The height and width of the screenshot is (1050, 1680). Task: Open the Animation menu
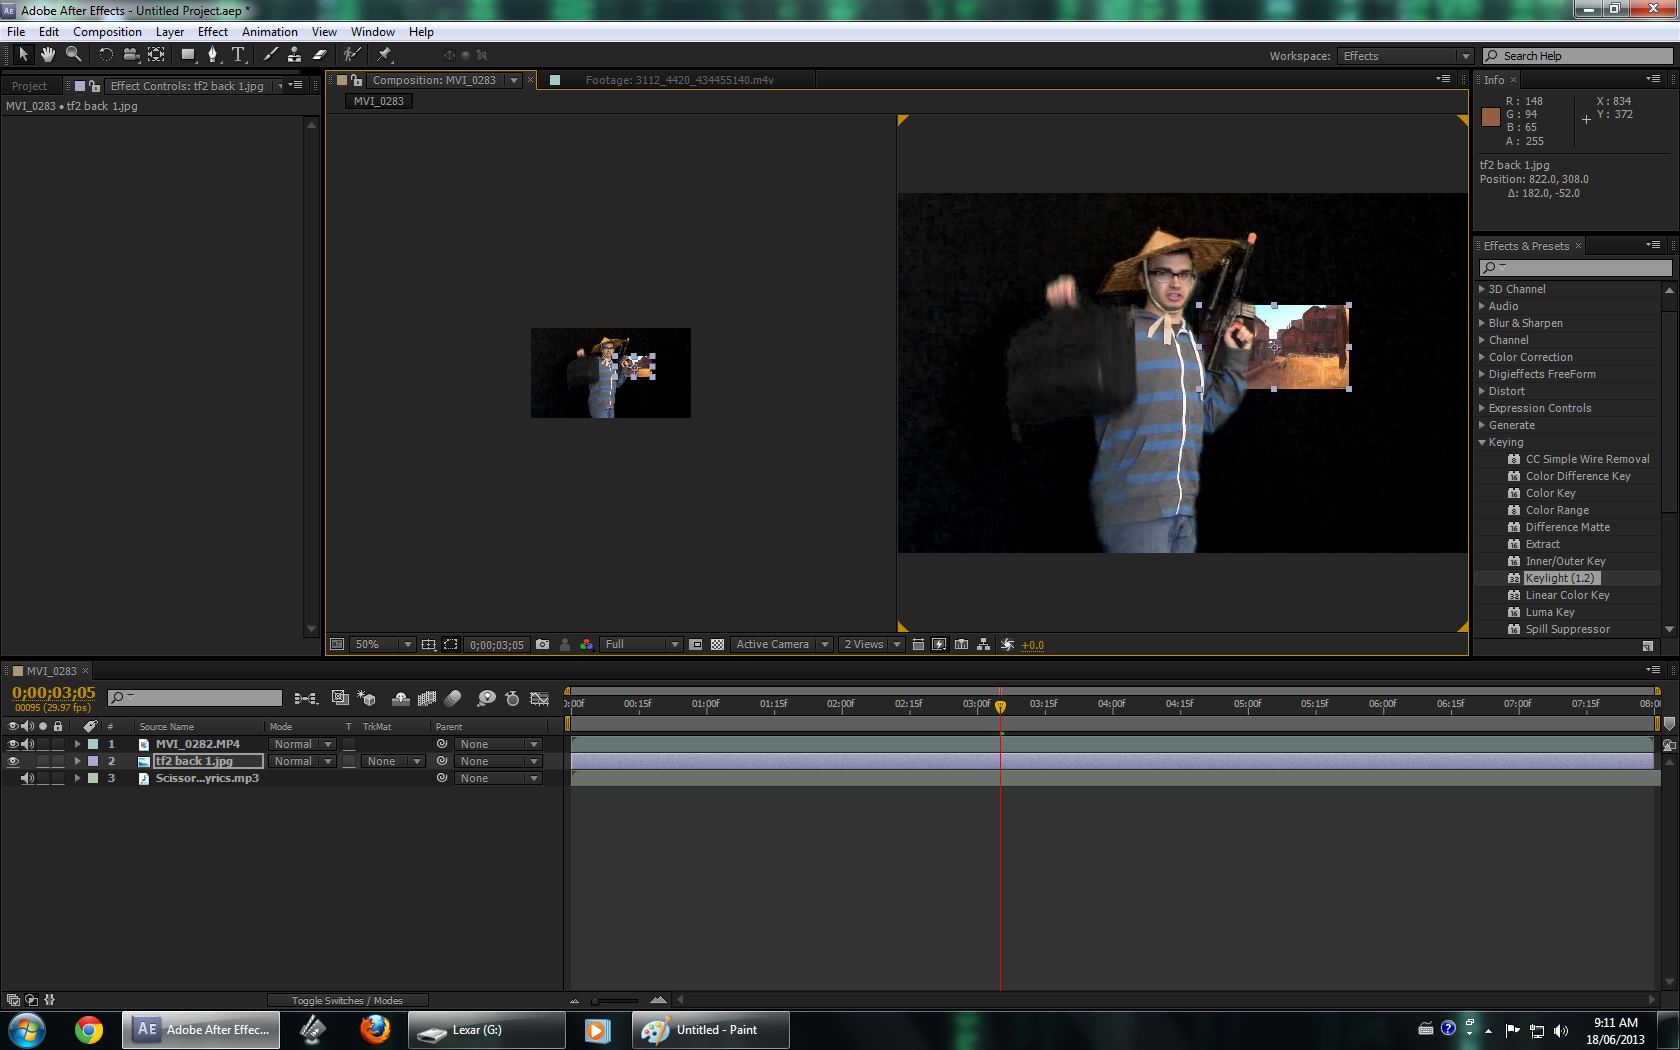pyautogui.click(x=270, y=32)
